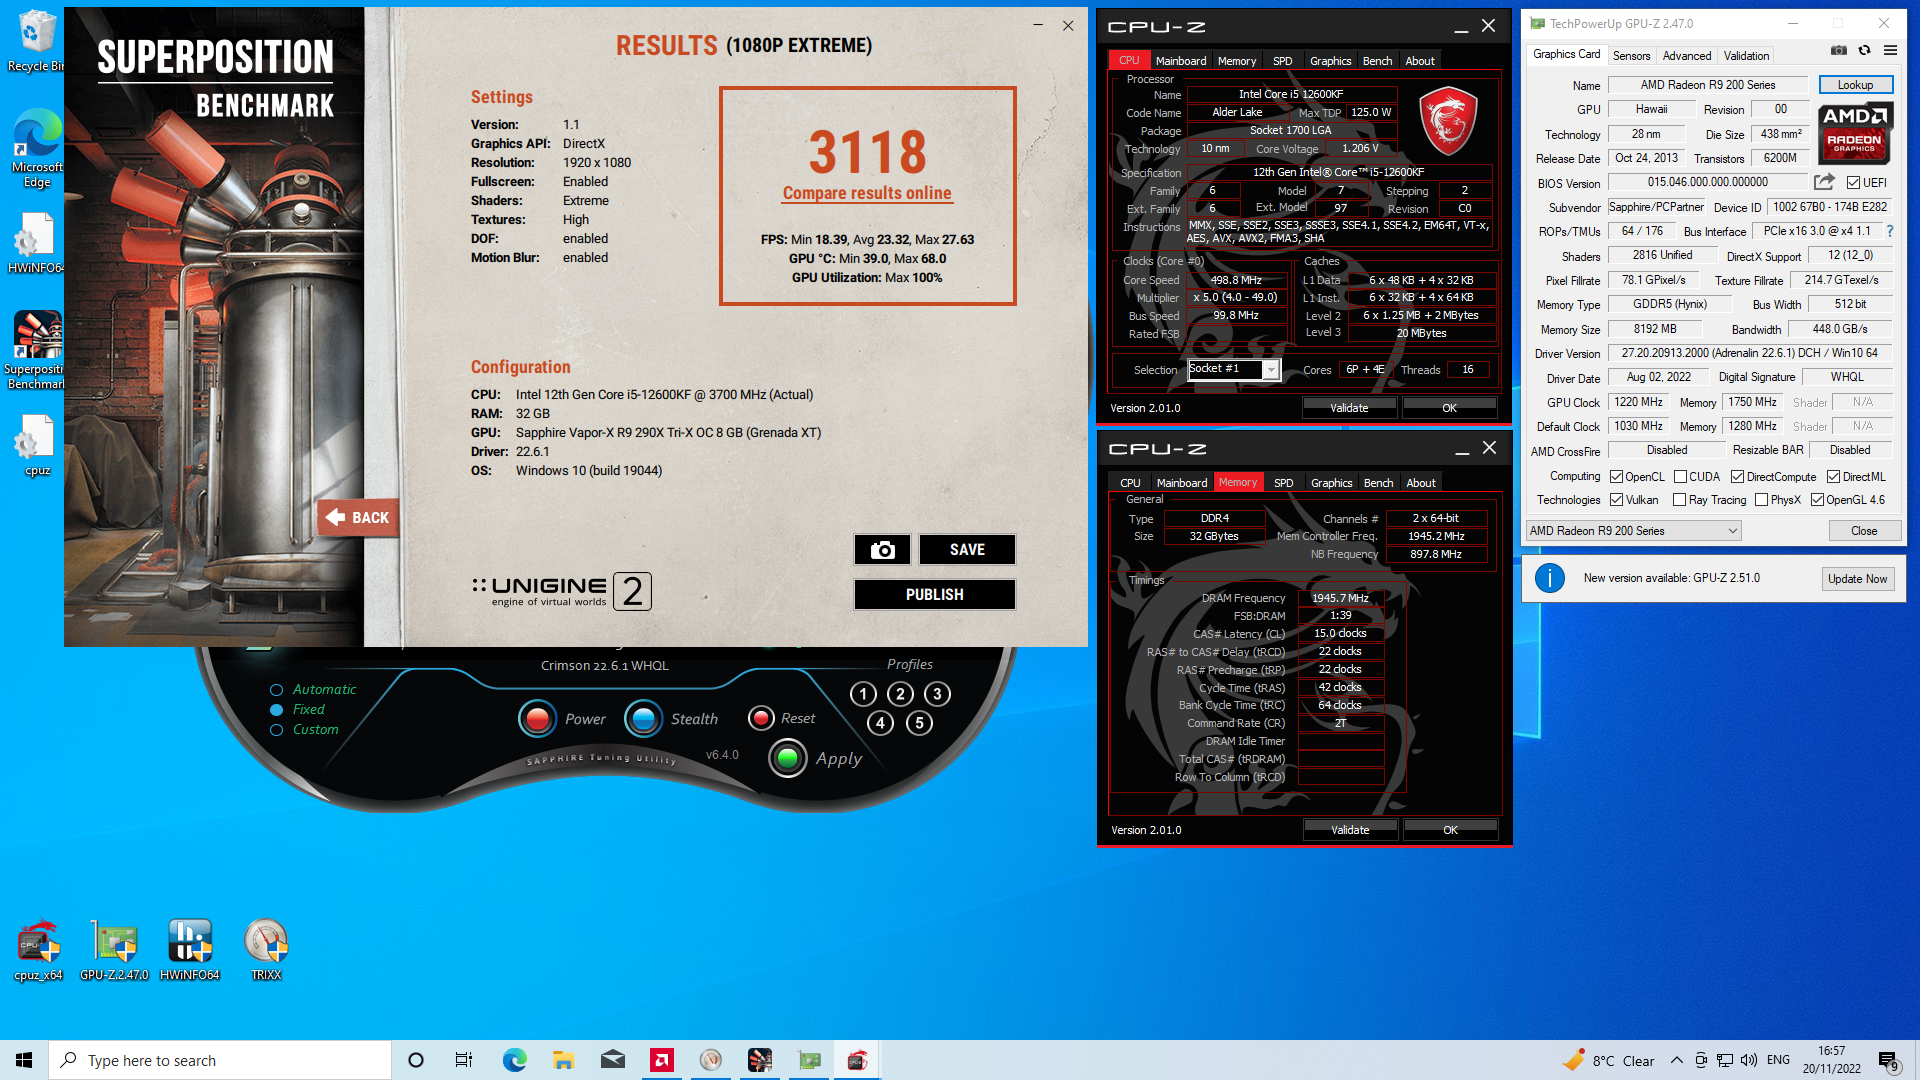This screenshot has height=1080, width=1920.
Task: Toggle PhysX checkbox
Action: coord(1761,500)
